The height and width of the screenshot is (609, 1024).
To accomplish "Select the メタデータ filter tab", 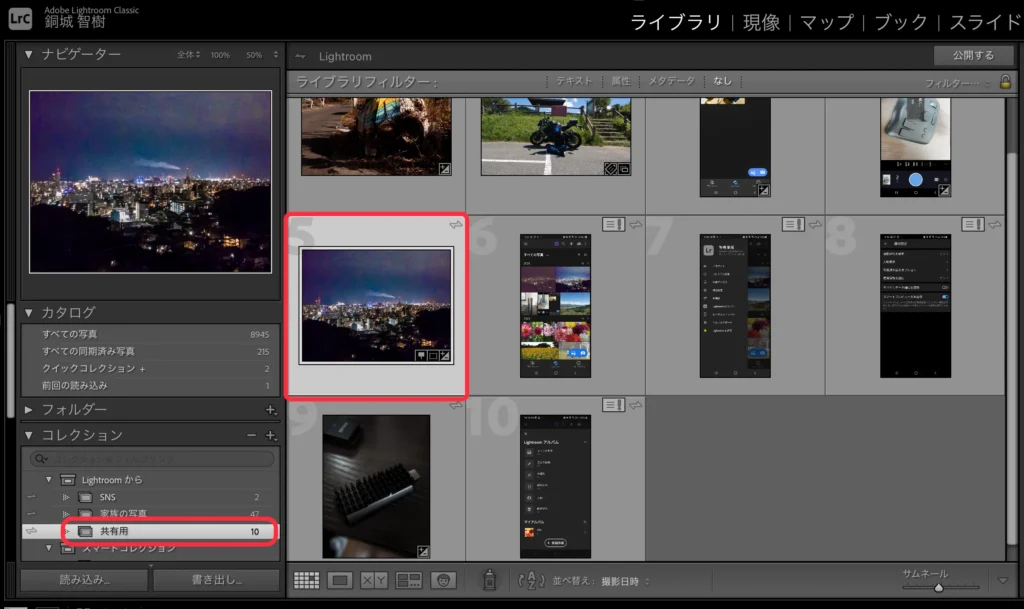I will pyautogui.click(x=672, y=81).
